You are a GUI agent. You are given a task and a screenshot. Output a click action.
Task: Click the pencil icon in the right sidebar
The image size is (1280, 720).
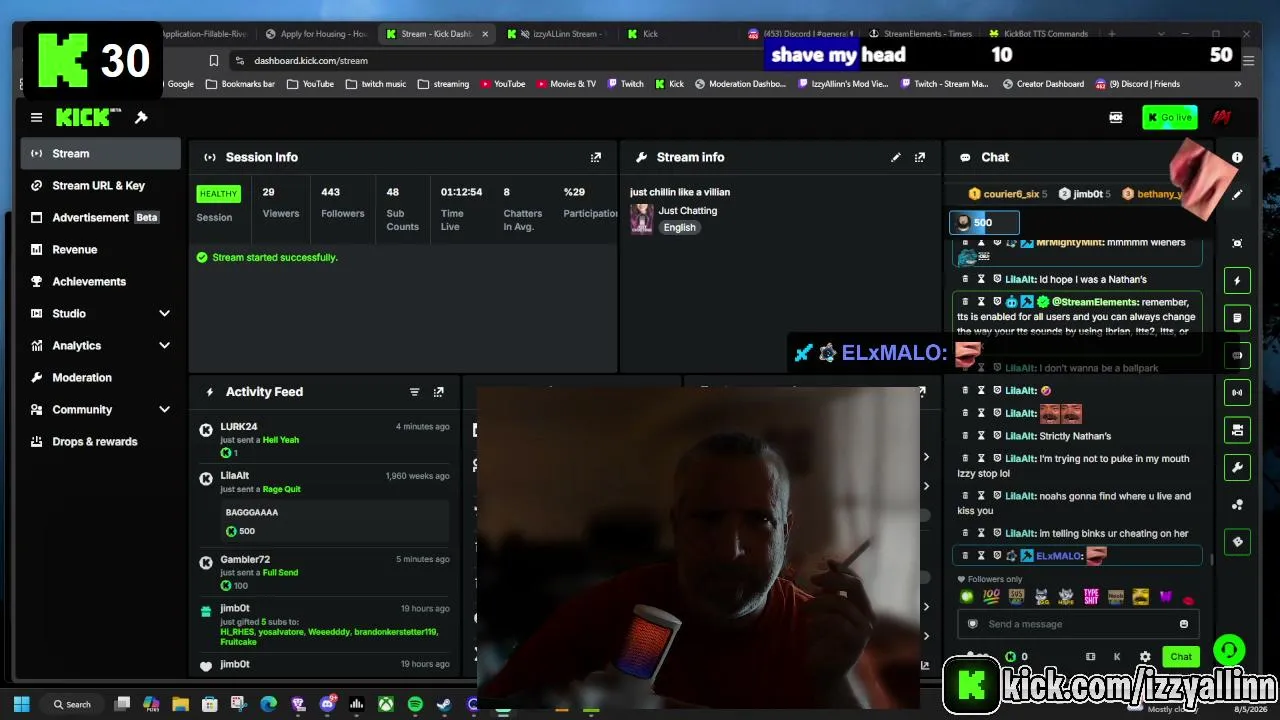click(x=1237, y=195)
